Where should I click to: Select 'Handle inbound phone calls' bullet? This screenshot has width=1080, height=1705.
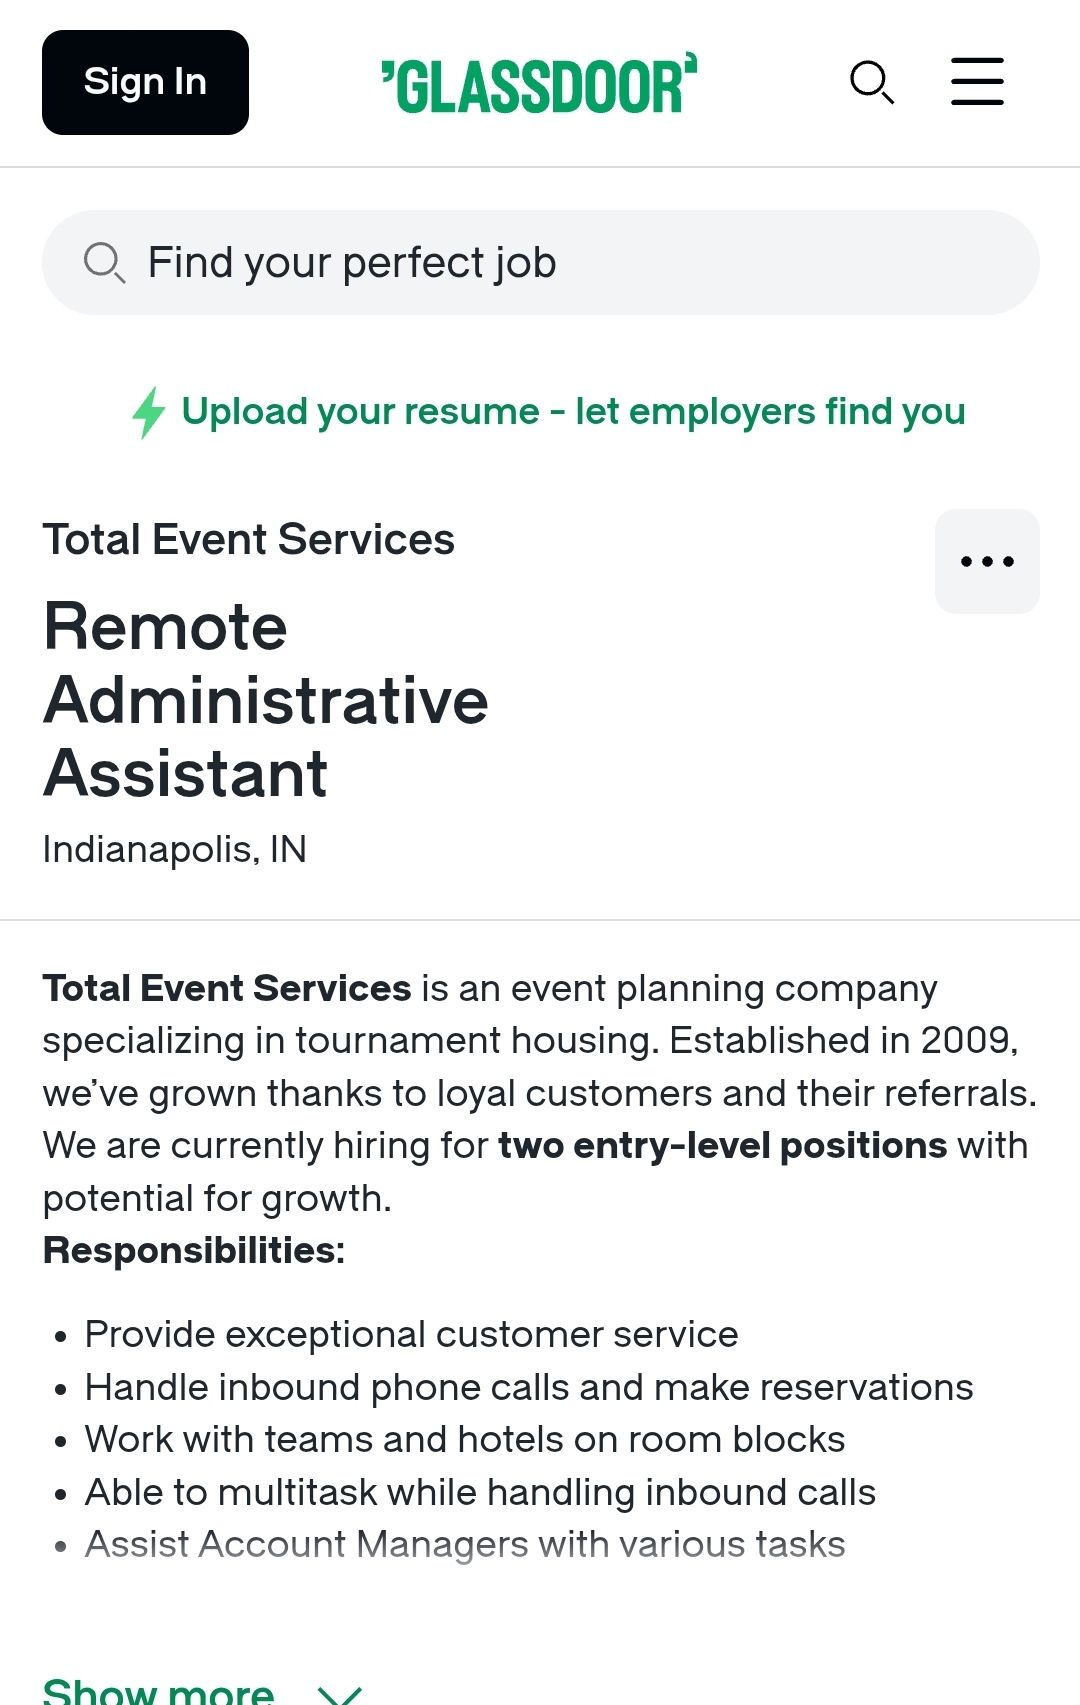[529, 1388]
